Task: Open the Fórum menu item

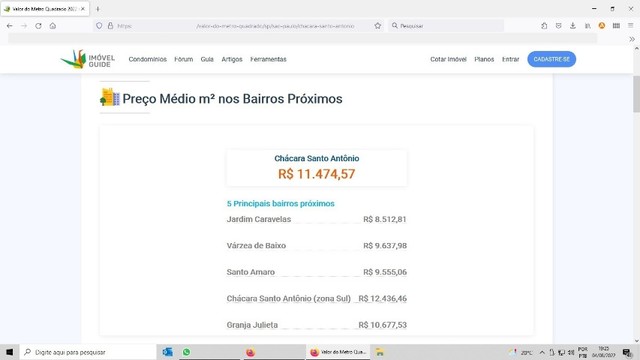Action: tap(183, 59)
